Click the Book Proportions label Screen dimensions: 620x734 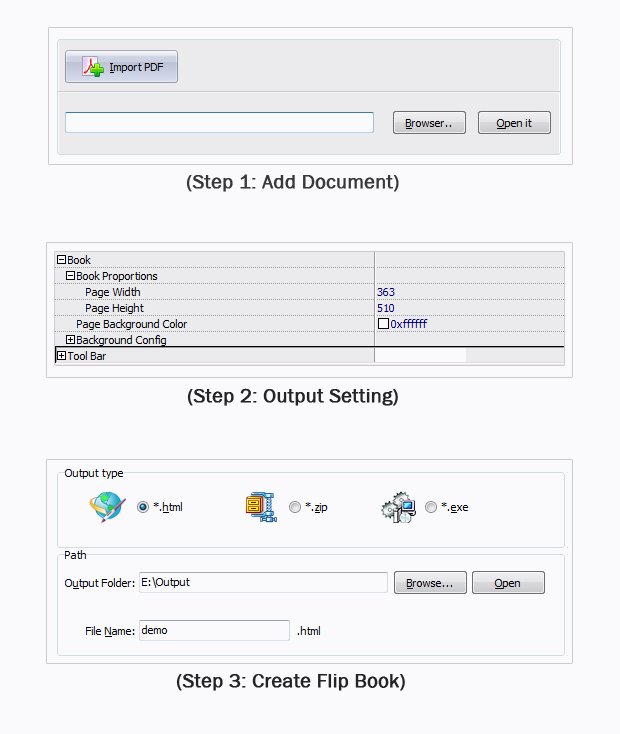click(x=117, y=276)
